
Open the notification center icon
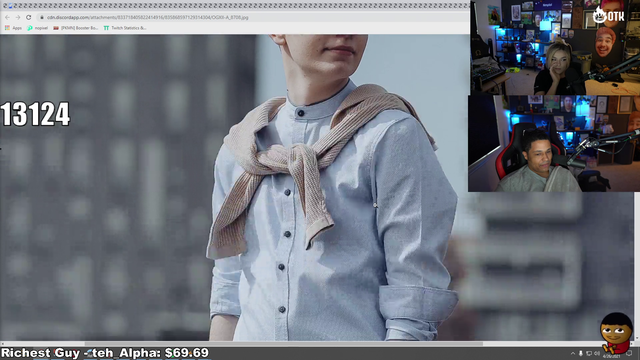click(629, 353)
